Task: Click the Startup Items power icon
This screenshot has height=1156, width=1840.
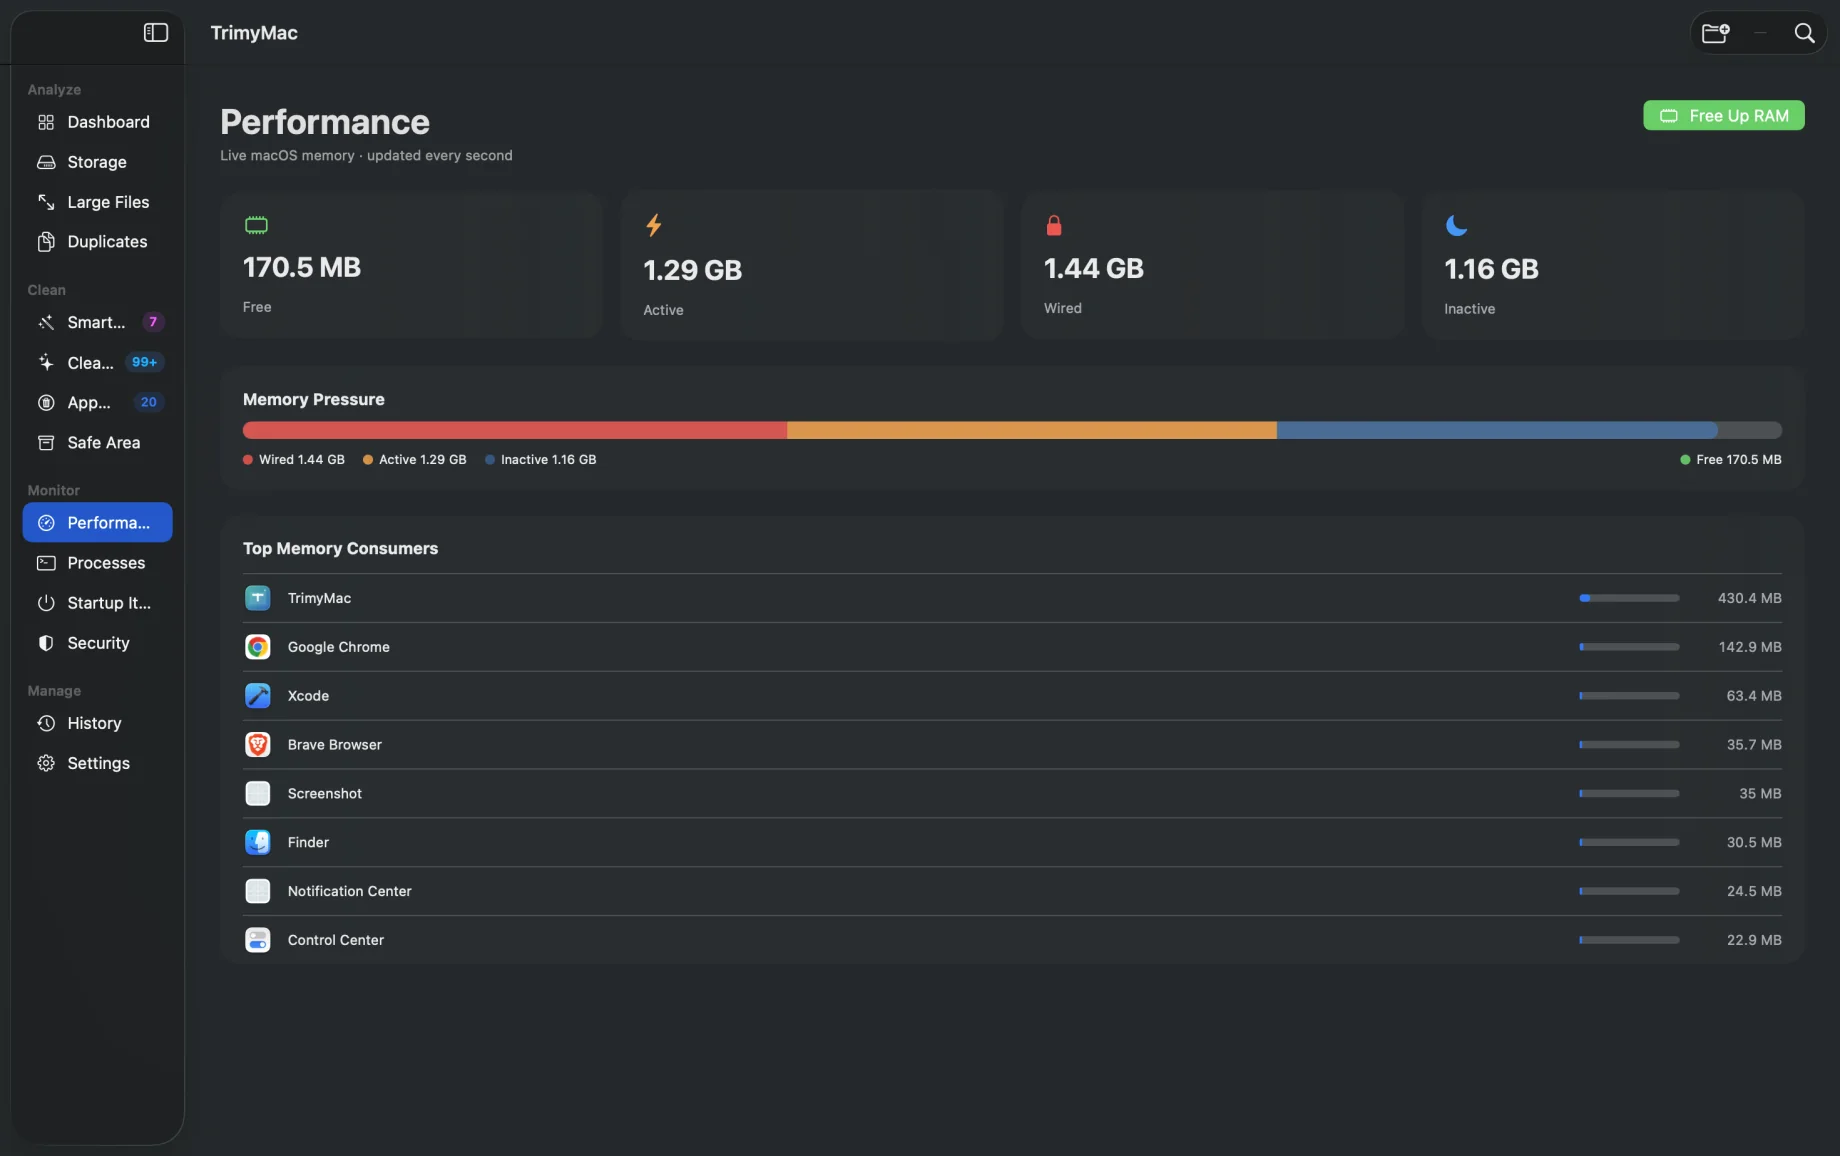Action: point(46,603)
